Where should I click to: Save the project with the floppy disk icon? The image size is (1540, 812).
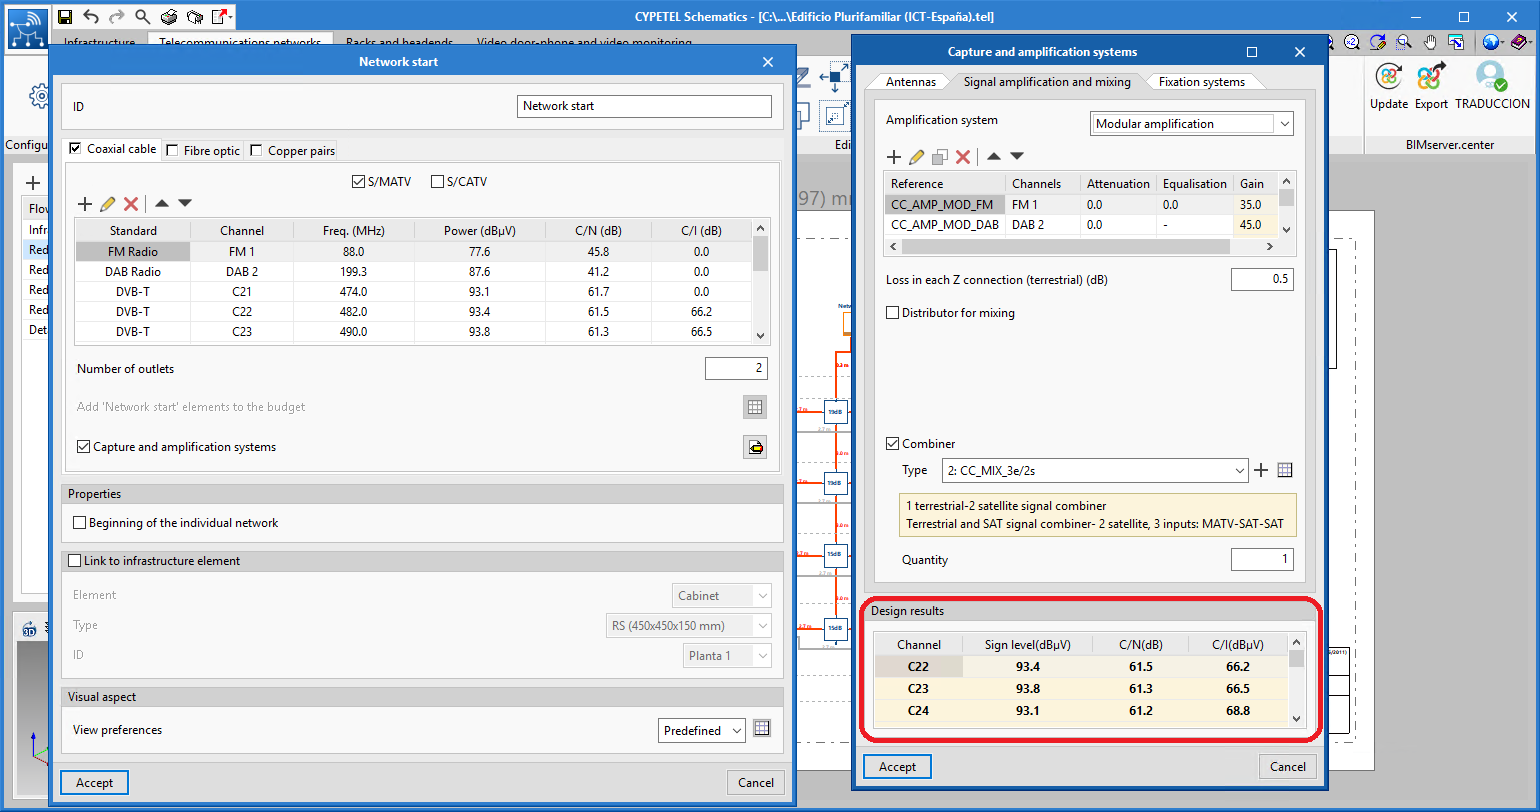pyautogui.click(x=65, y=17)
